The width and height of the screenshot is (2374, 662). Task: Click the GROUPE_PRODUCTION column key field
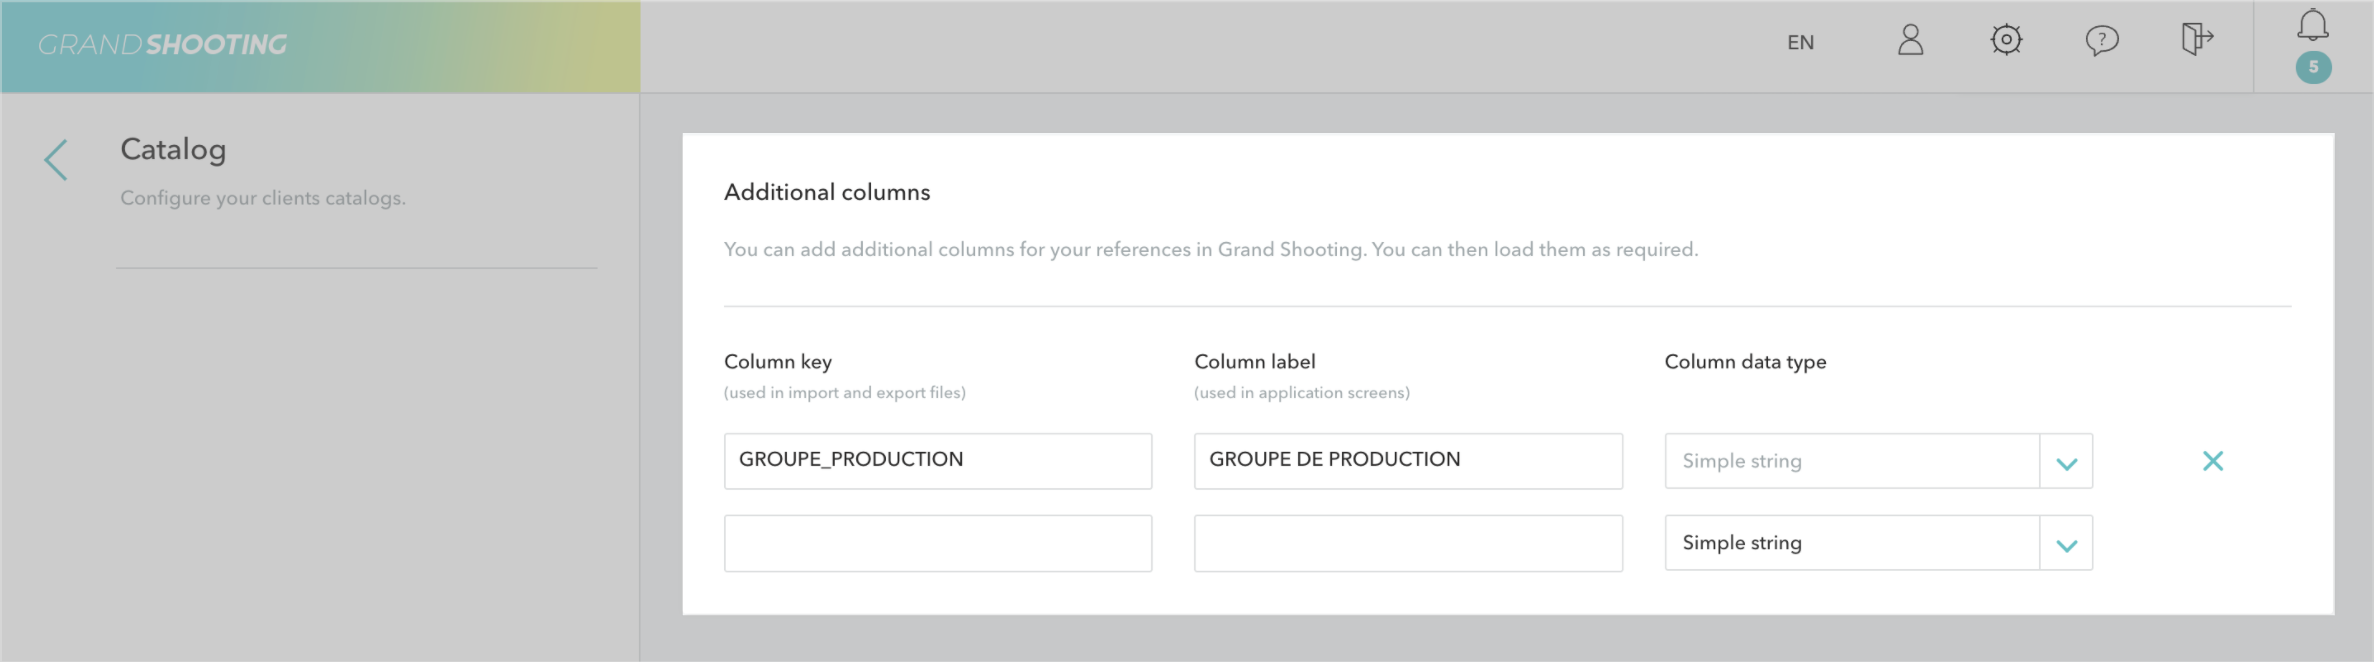click(x=937, y=461)
